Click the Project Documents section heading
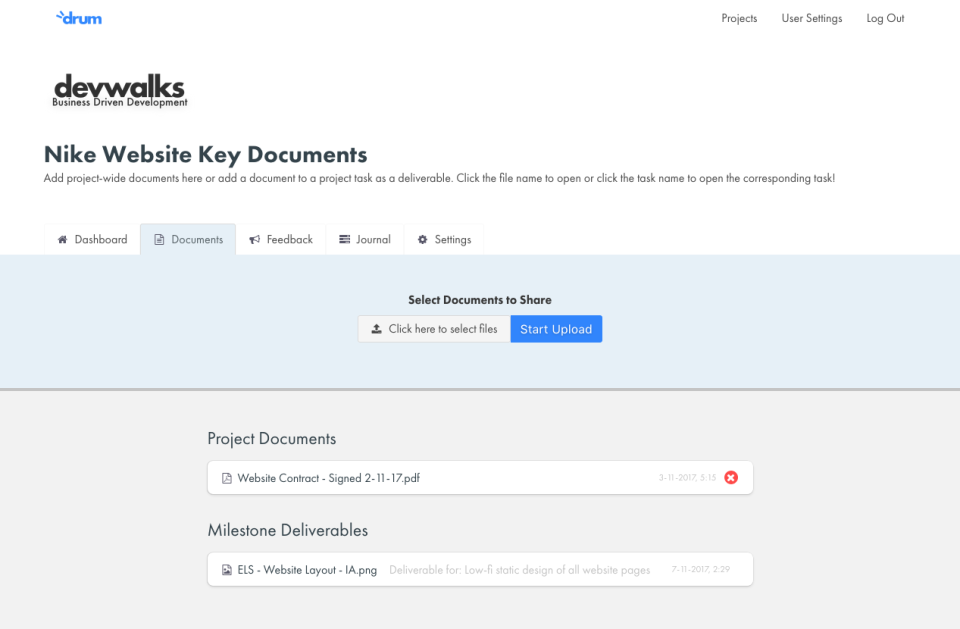The height and width of the screenshot is (629, 960). pyautogui.click(x=272, y=439)
